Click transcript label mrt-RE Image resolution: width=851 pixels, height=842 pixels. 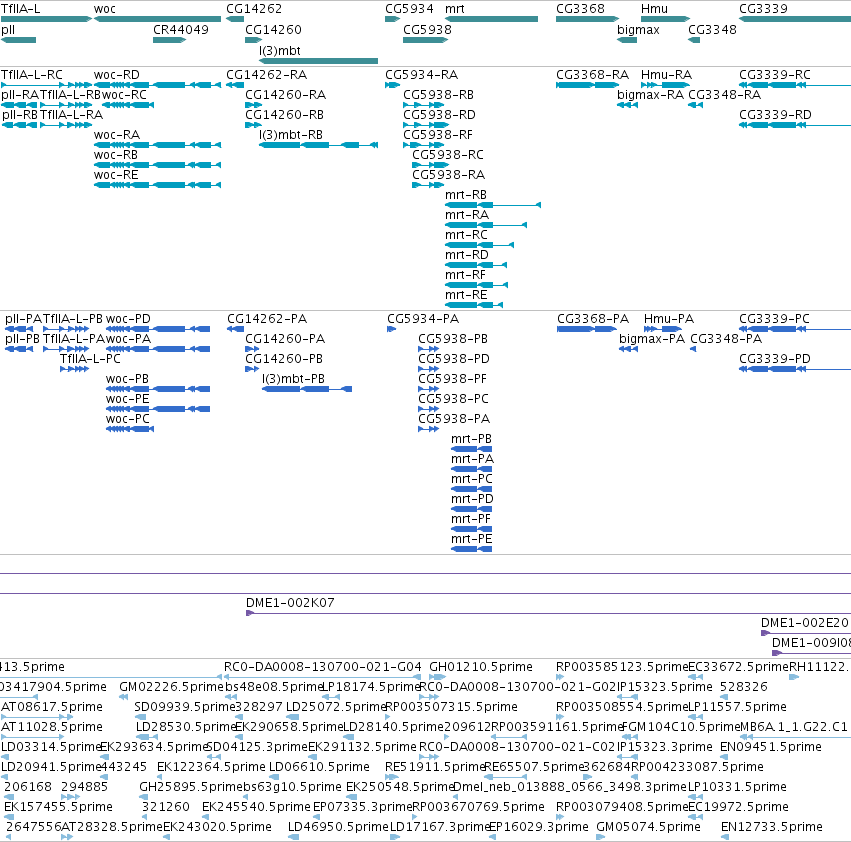466,295
